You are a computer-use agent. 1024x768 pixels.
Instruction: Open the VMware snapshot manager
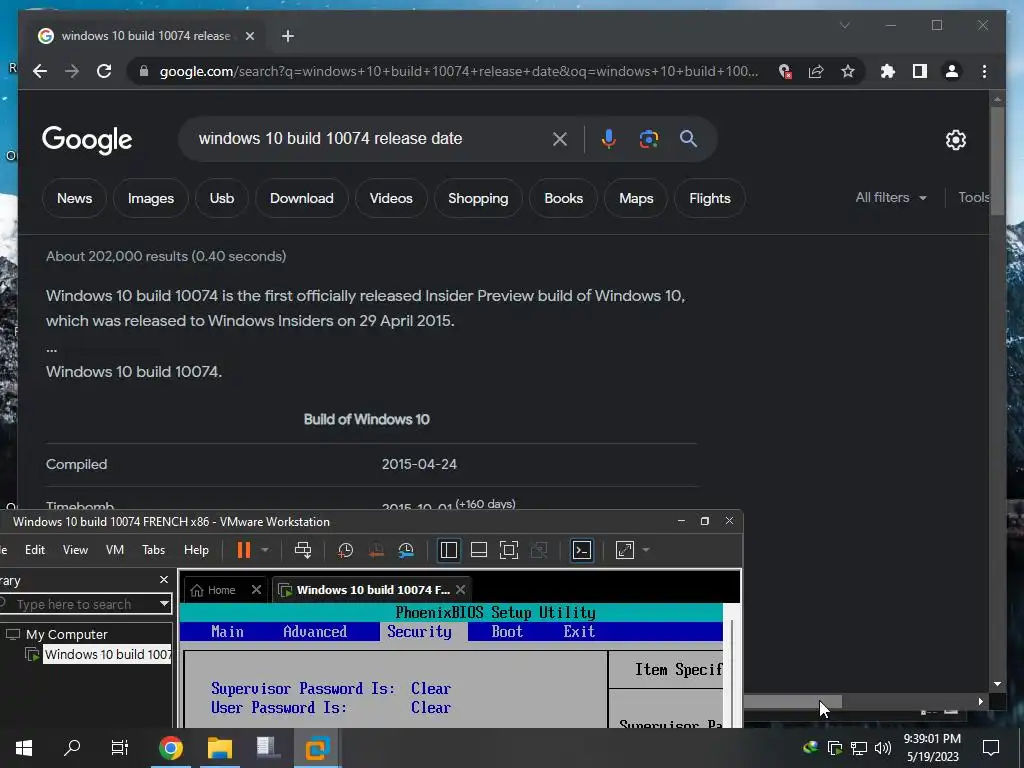pyautogui.click(x=406, y=551)
